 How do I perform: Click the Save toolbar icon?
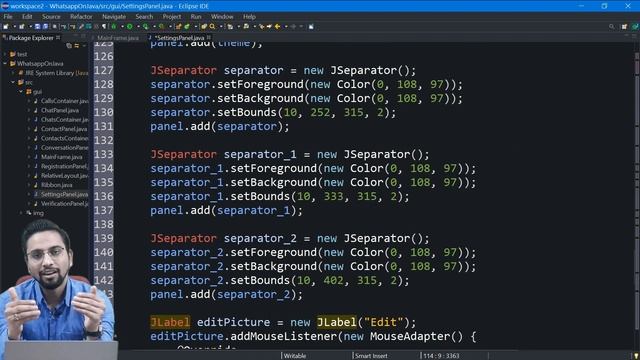coord(37,27)
